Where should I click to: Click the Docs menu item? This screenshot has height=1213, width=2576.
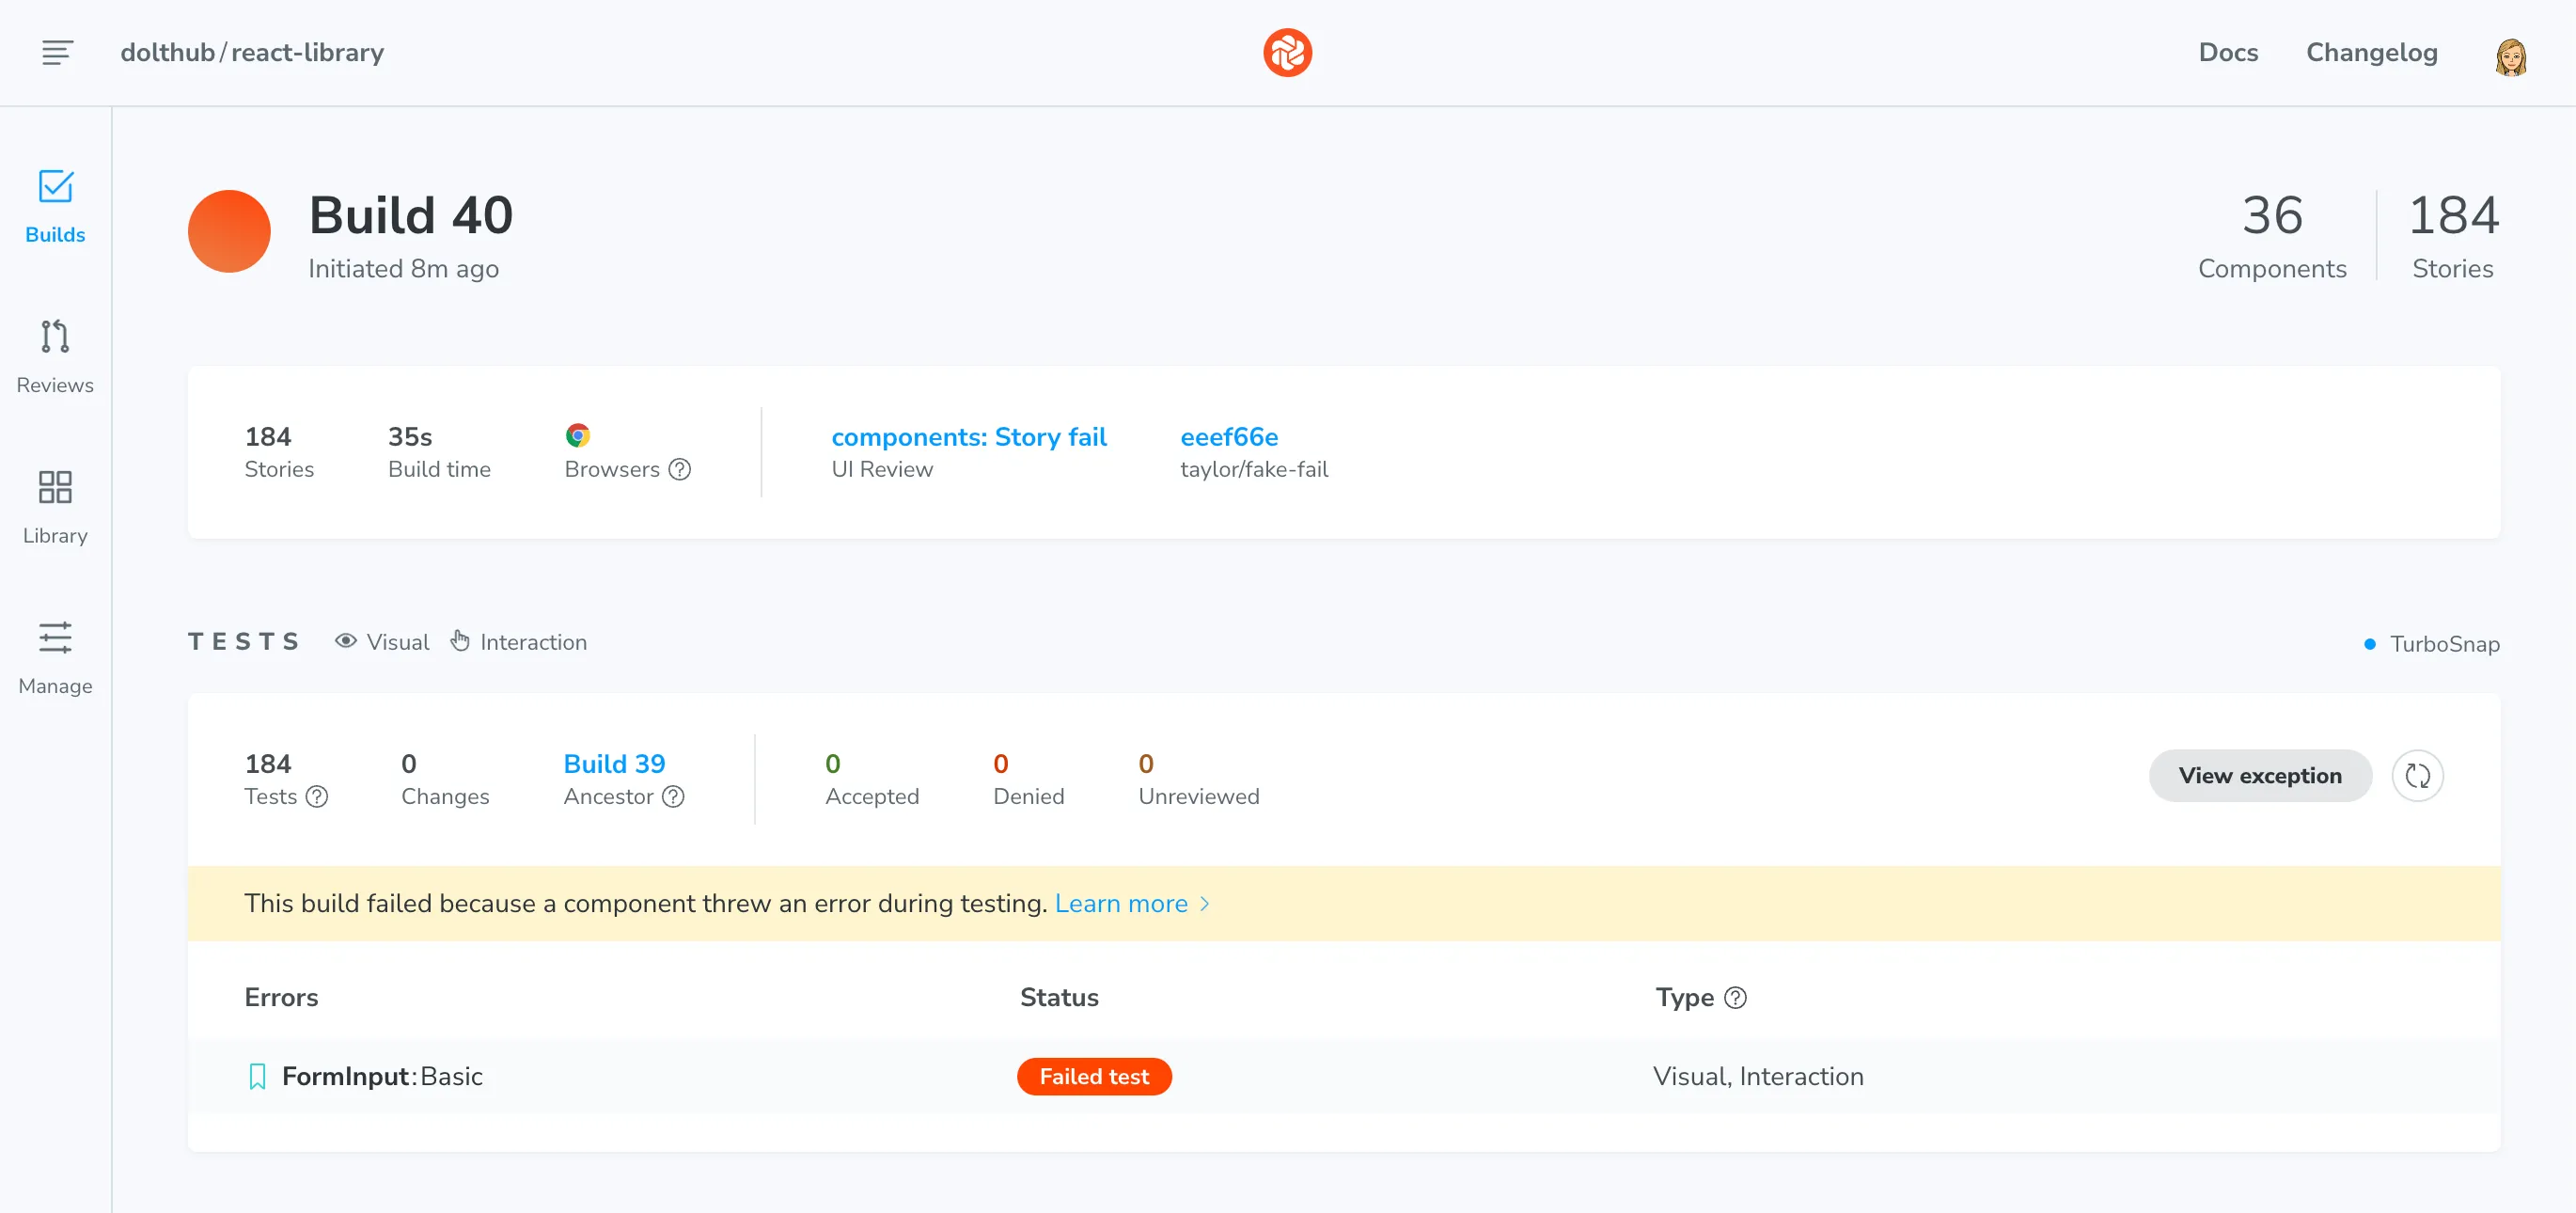[2228, 52]
